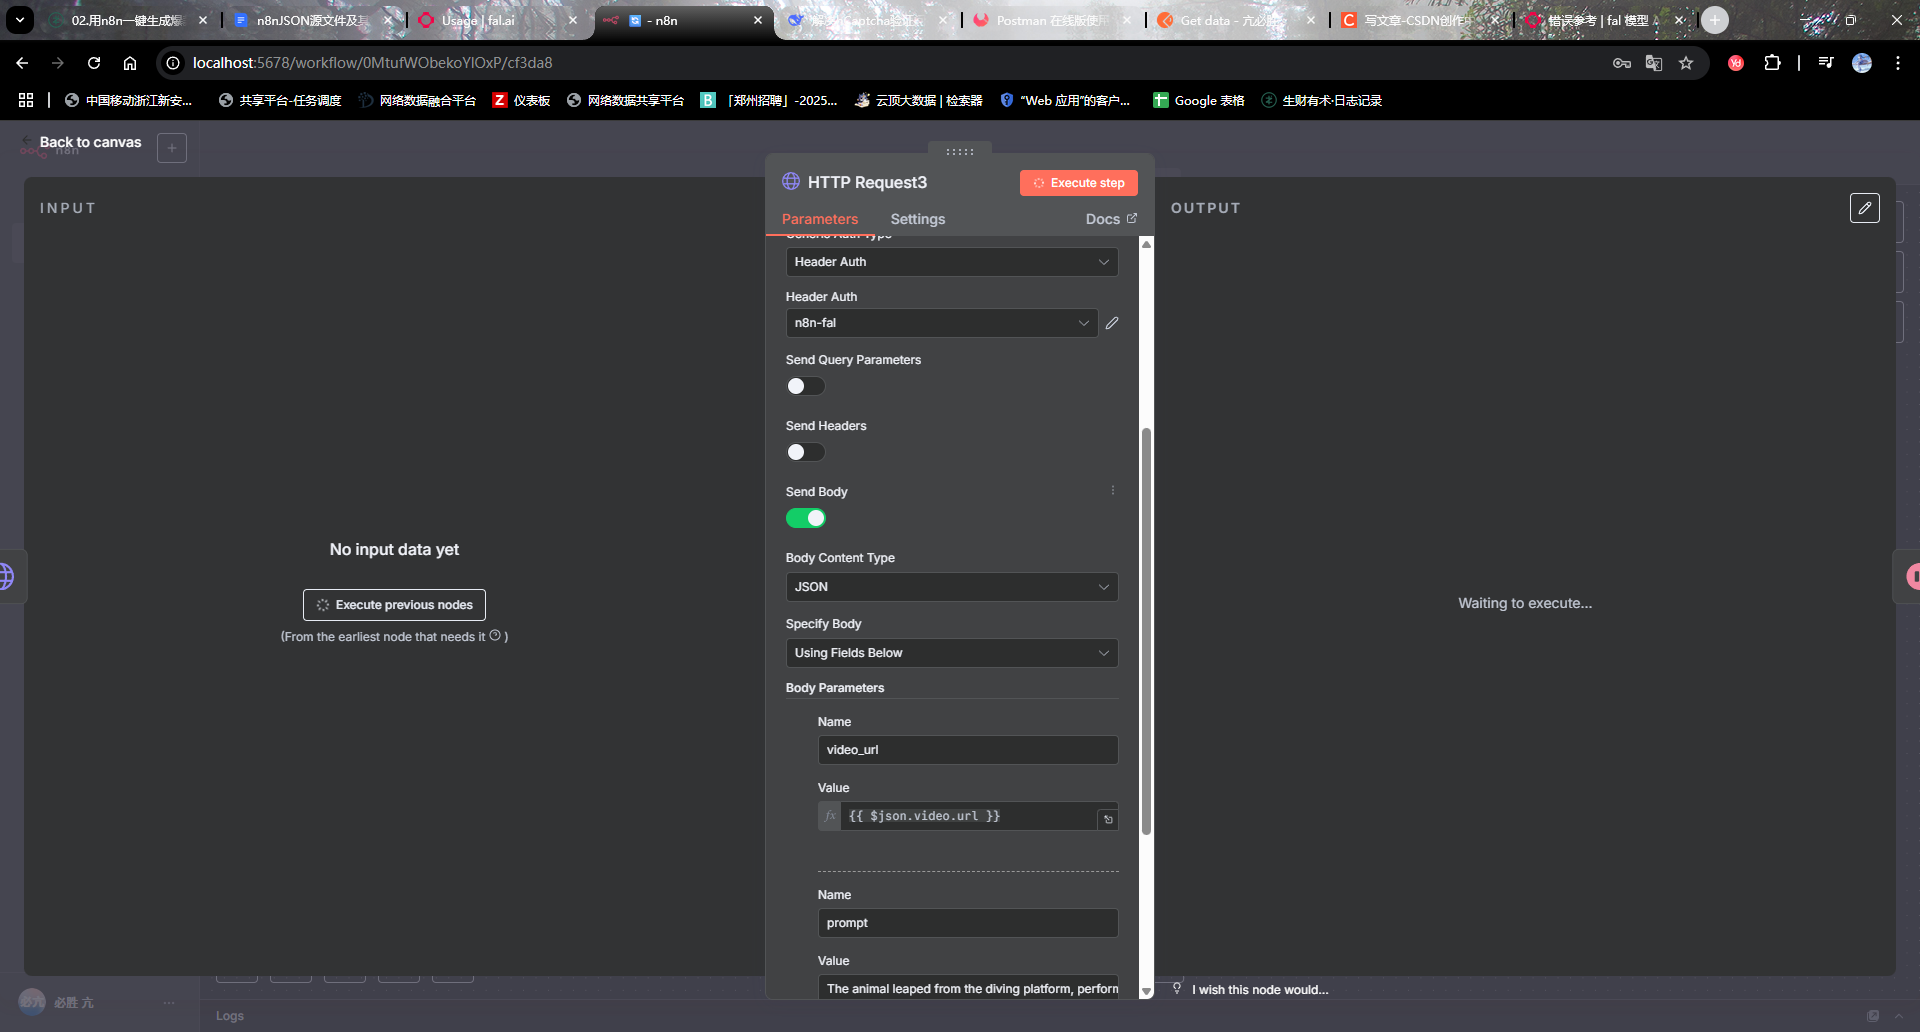
Task: Edit output with the pencil button
Action: pos(1864,208)
